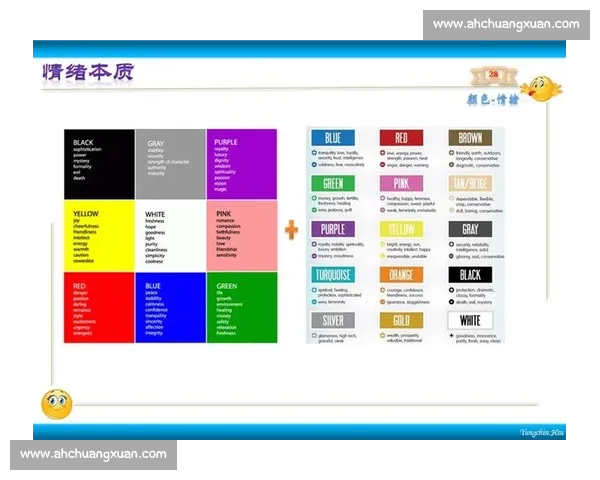Click the BROWN label banner in the right chart

point(469,138)
